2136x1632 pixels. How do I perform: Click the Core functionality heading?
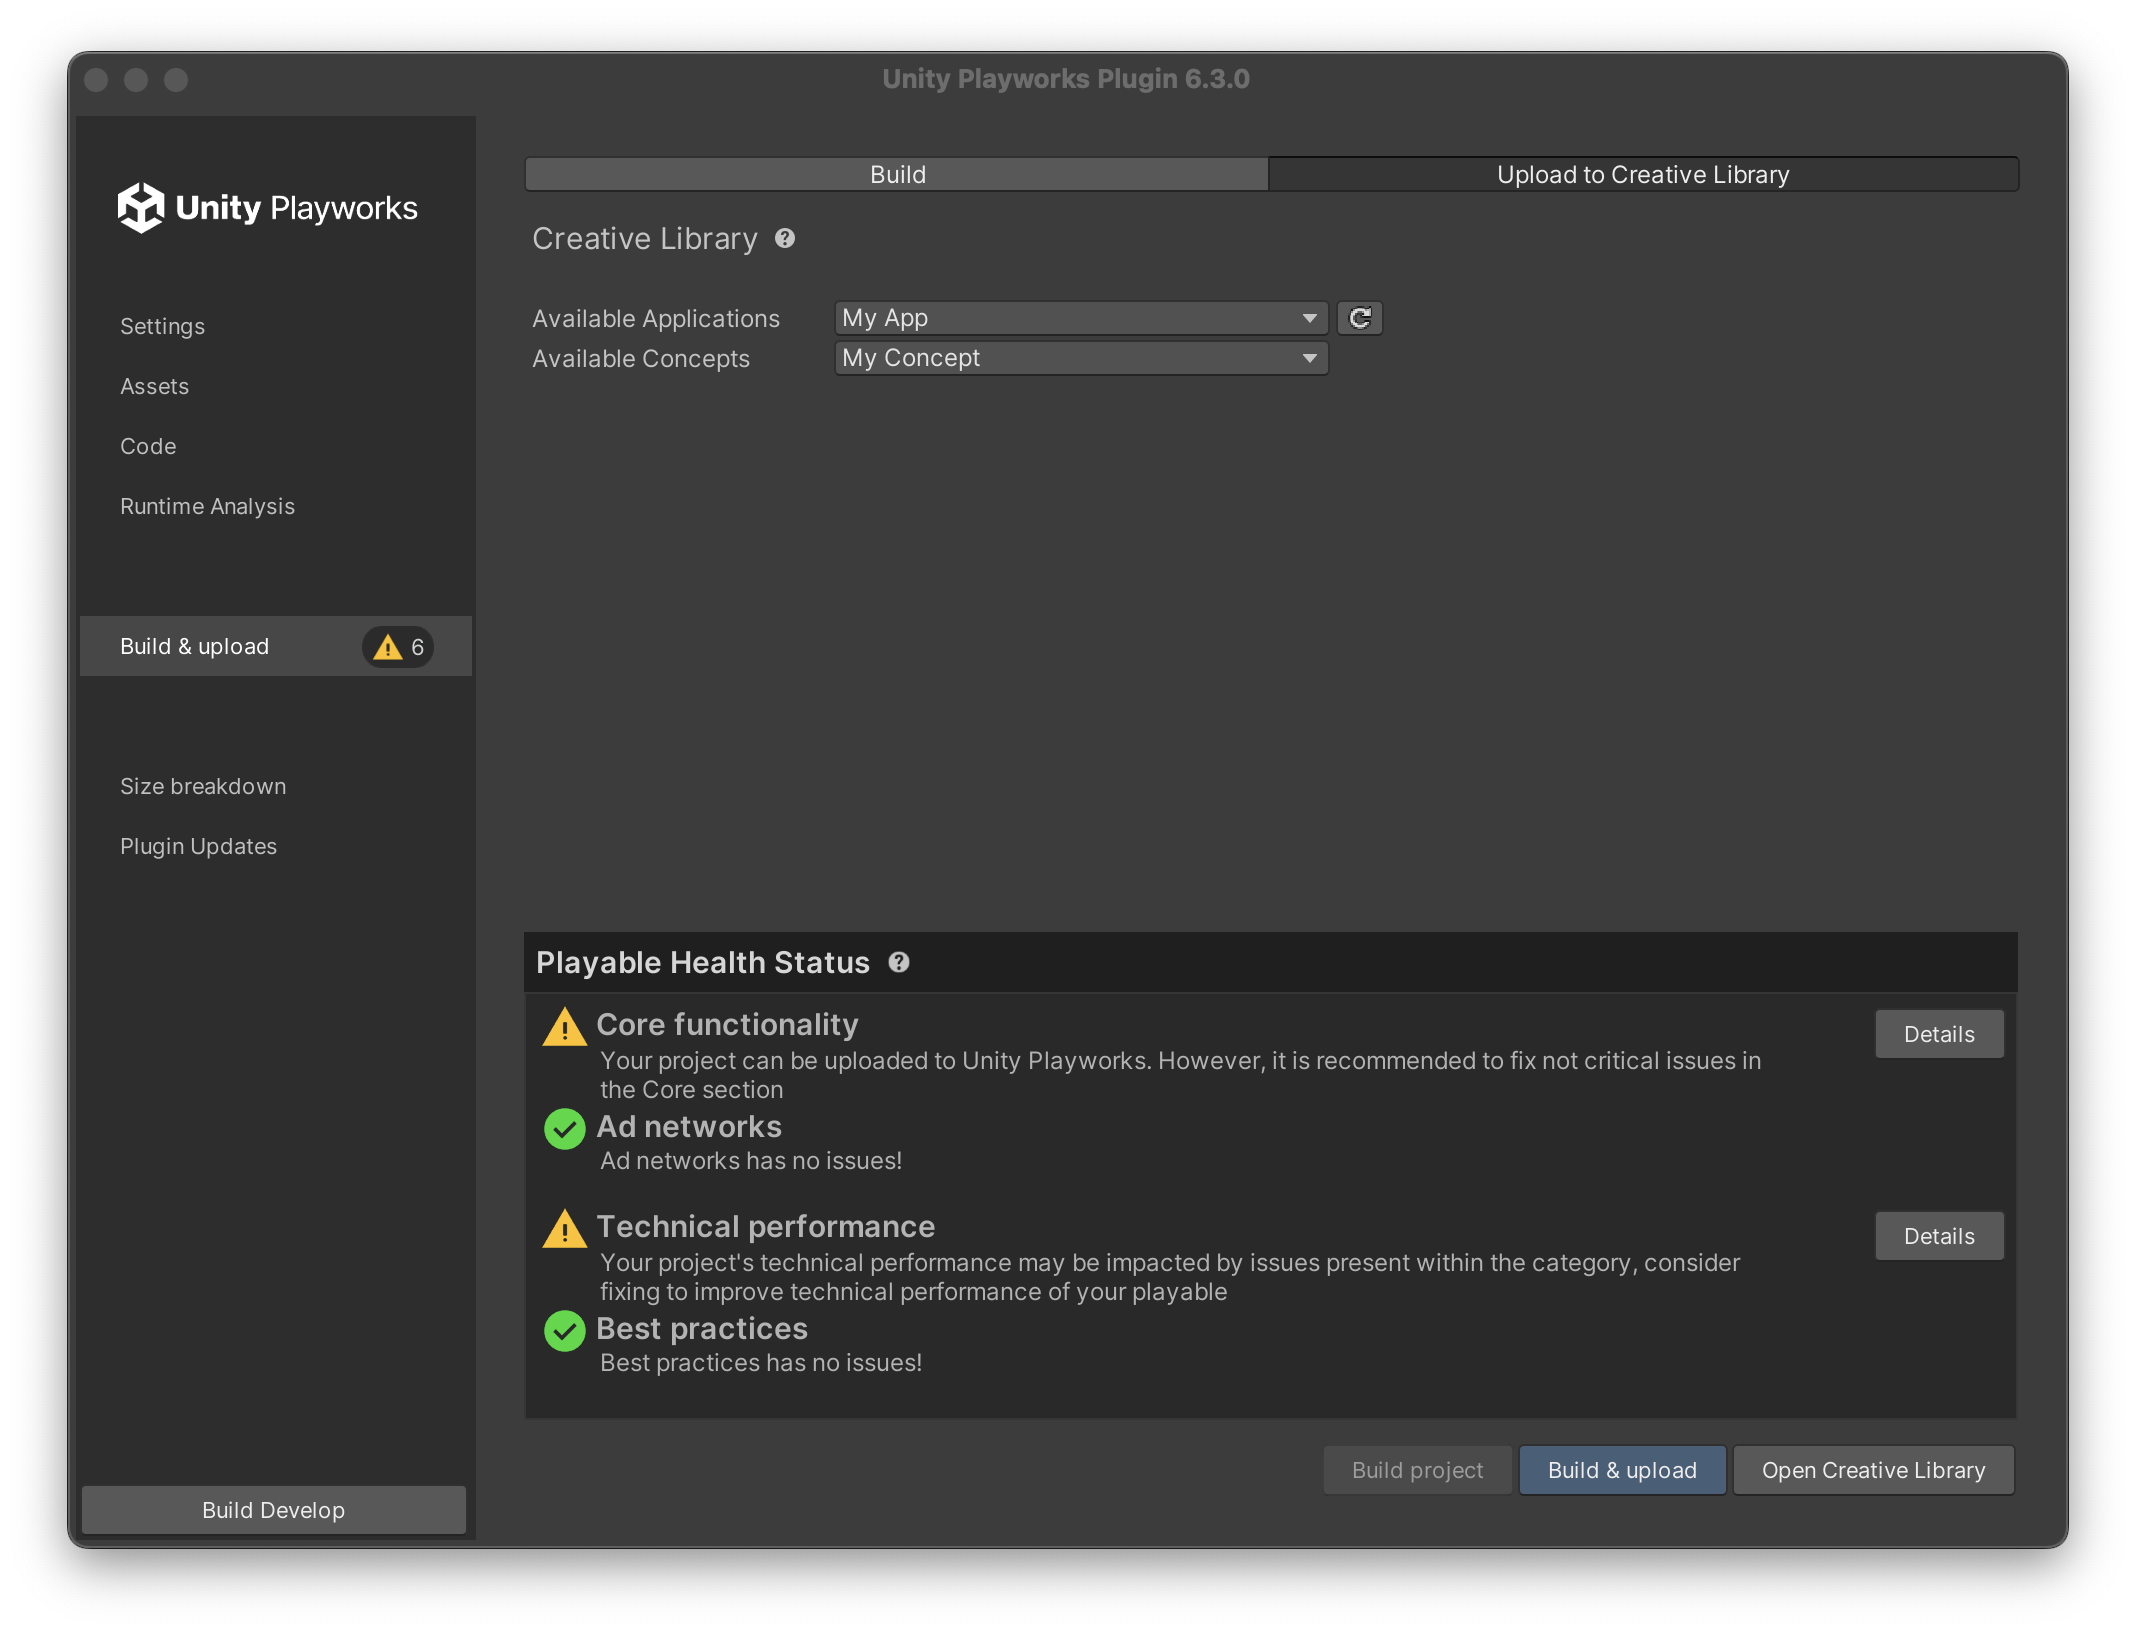(727, 1024)
